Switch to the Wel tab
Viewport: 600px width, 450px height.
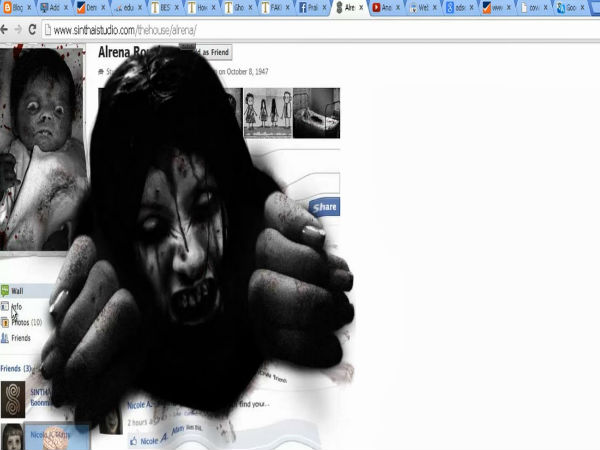pyautogui.click(x=424, y=7)
